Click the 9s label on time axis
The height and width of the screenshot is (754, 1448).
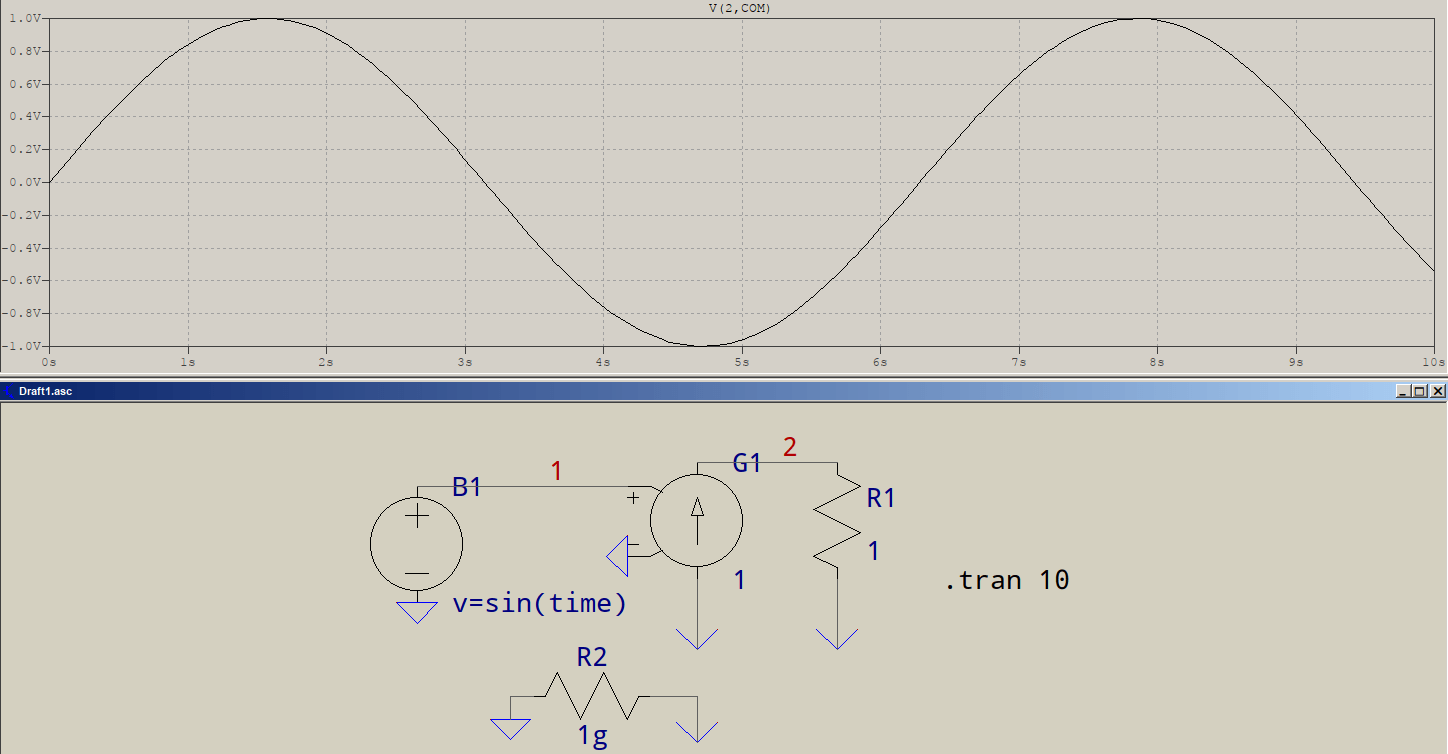pyautogui.click(x=1295, y=360)
